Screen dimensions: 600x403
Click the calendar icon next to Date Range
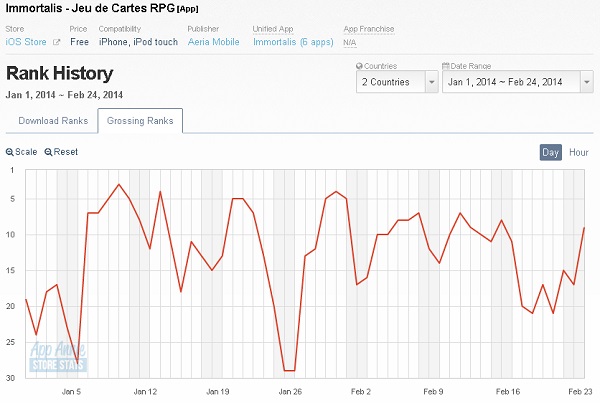tap(445, 66)
